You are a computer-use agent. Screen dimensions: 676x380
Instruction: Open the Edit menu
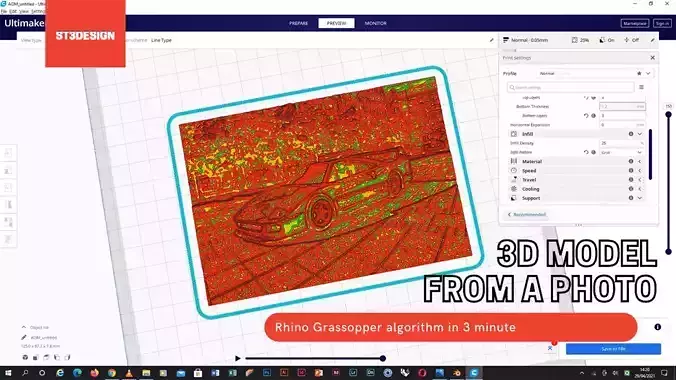(x=14, y=11)
